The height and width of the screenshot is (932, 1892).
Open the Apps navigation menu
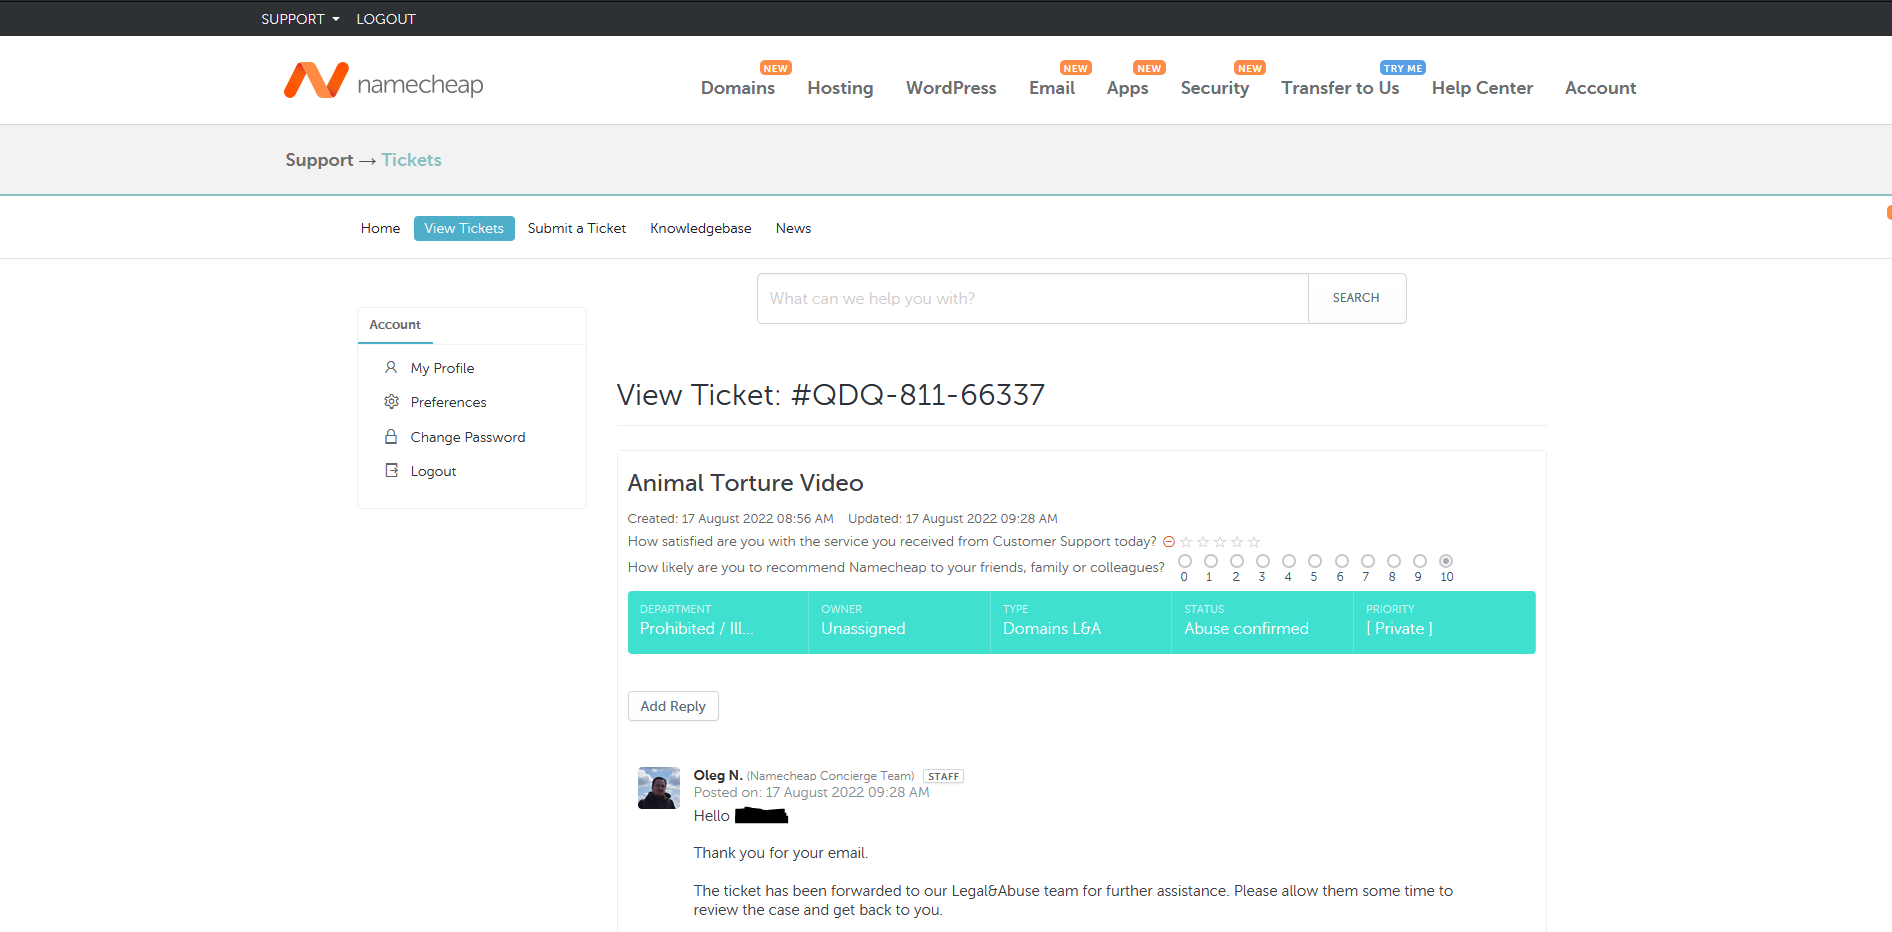pos(1128,88)
